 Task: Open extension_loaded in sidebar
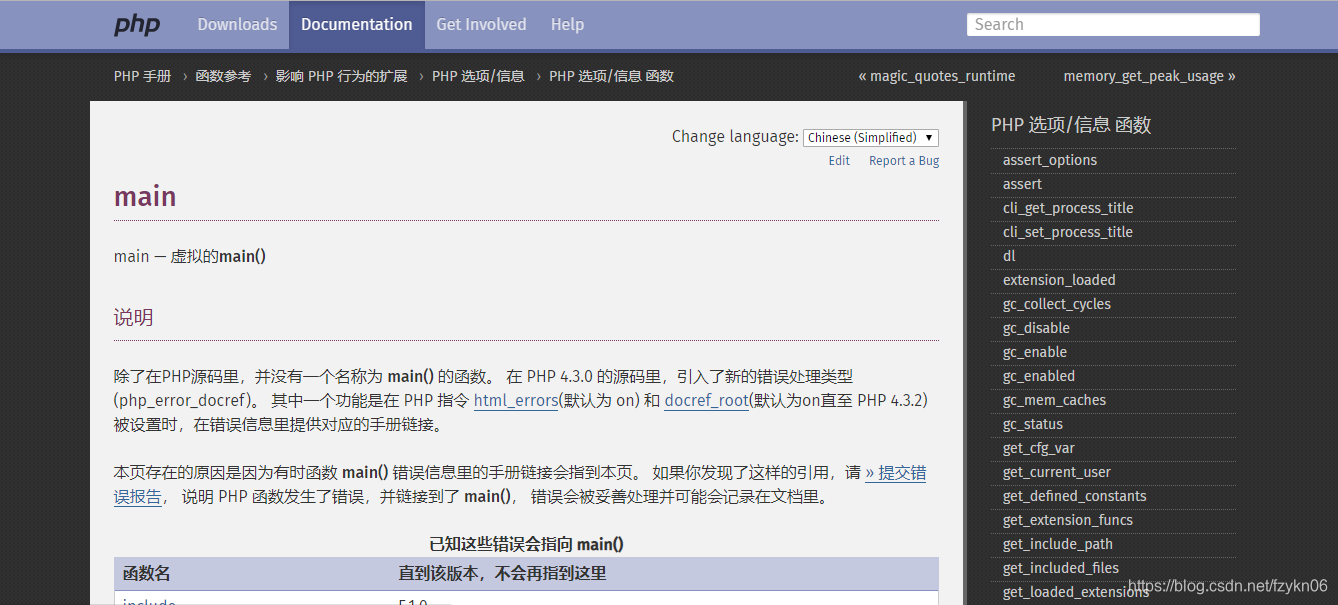pyautogui.click(x=1059, y=280)
